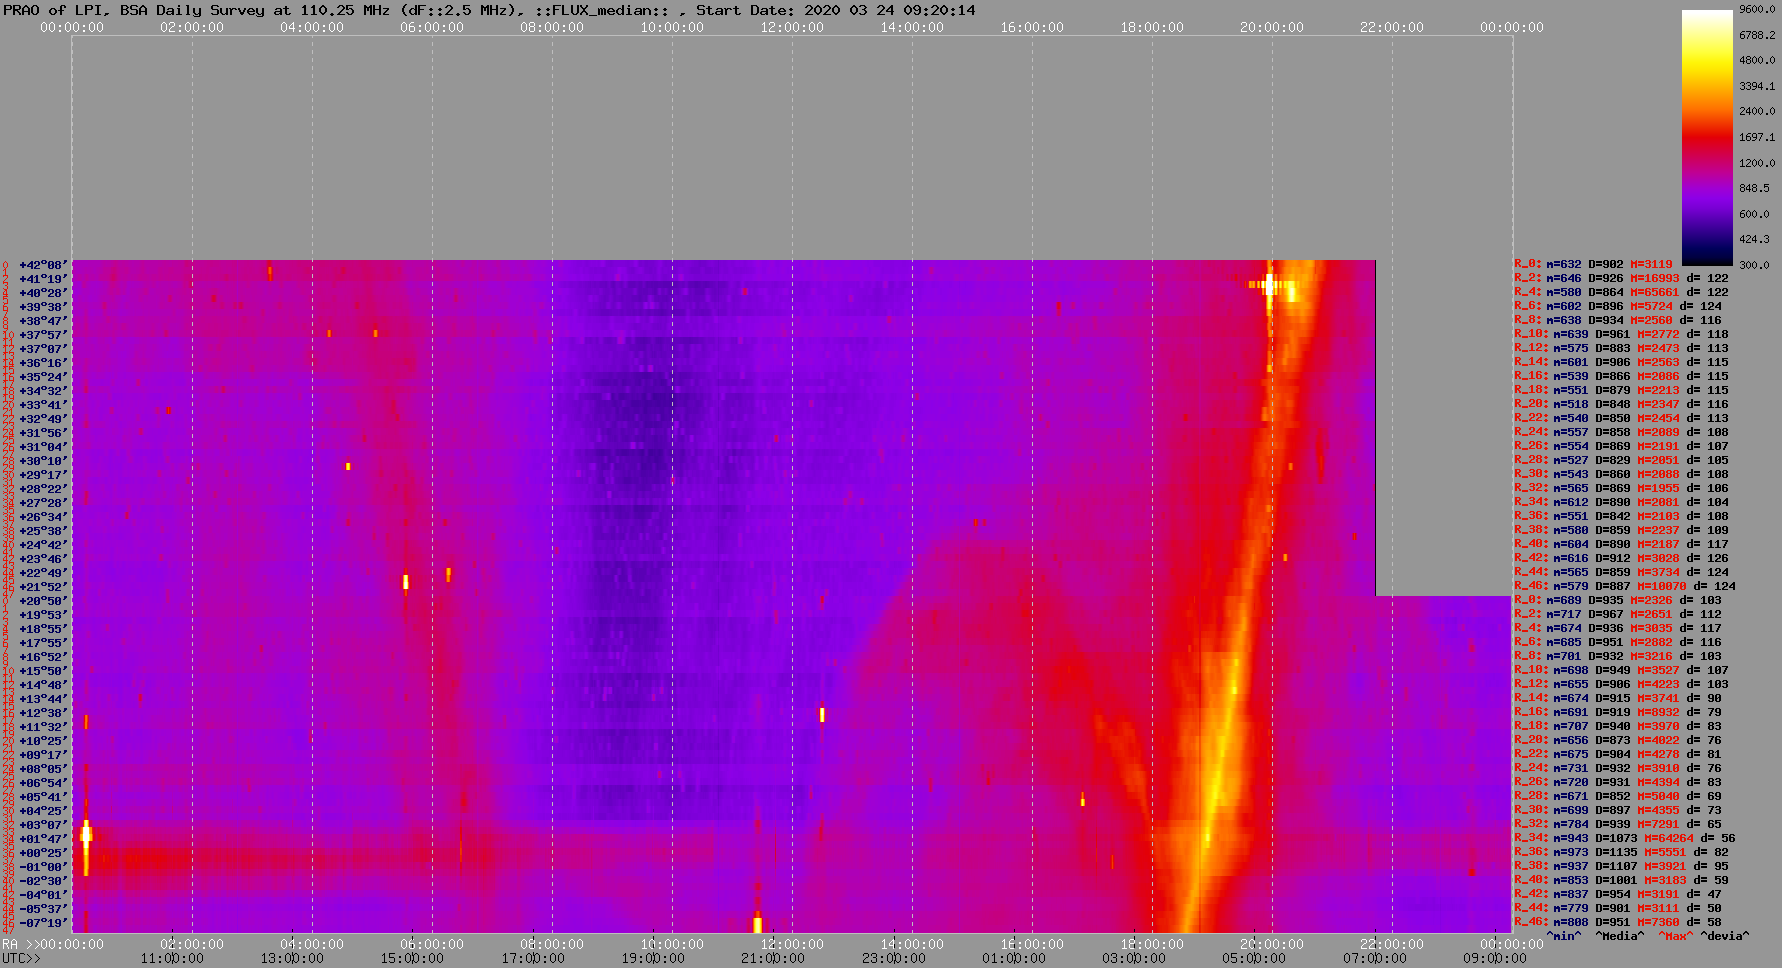The height and width of the screenshot is (968, 1782).
Task: Click the +05°41' declination label
Action: (x=43, y=797)
